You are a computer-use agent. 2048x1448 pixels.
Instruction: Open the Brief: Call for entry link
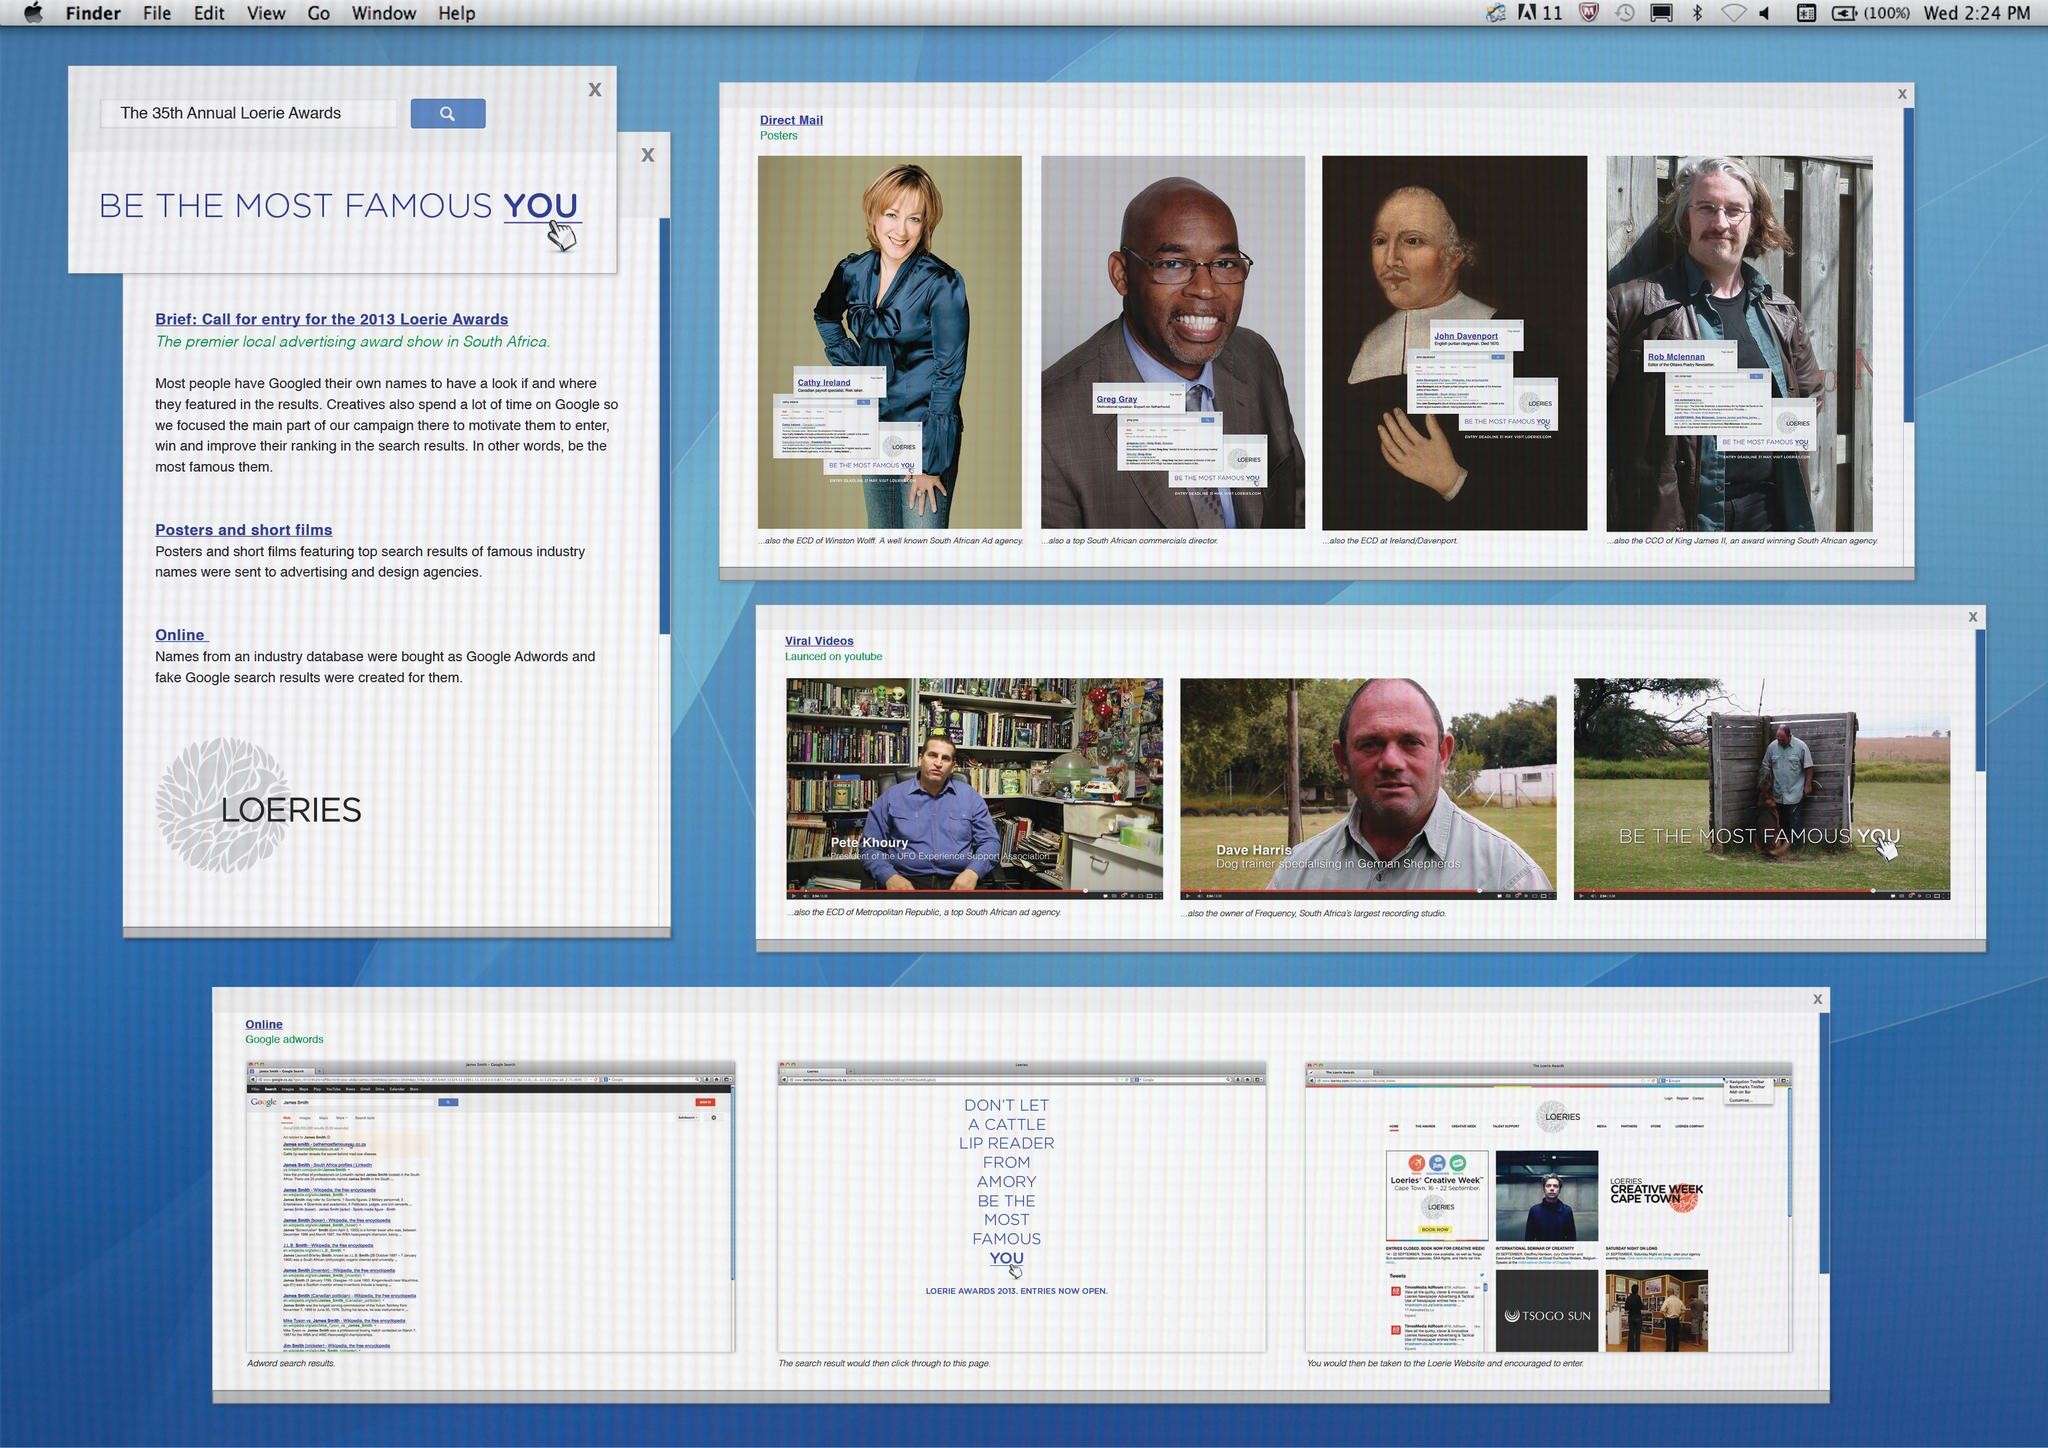click(331, 319)
